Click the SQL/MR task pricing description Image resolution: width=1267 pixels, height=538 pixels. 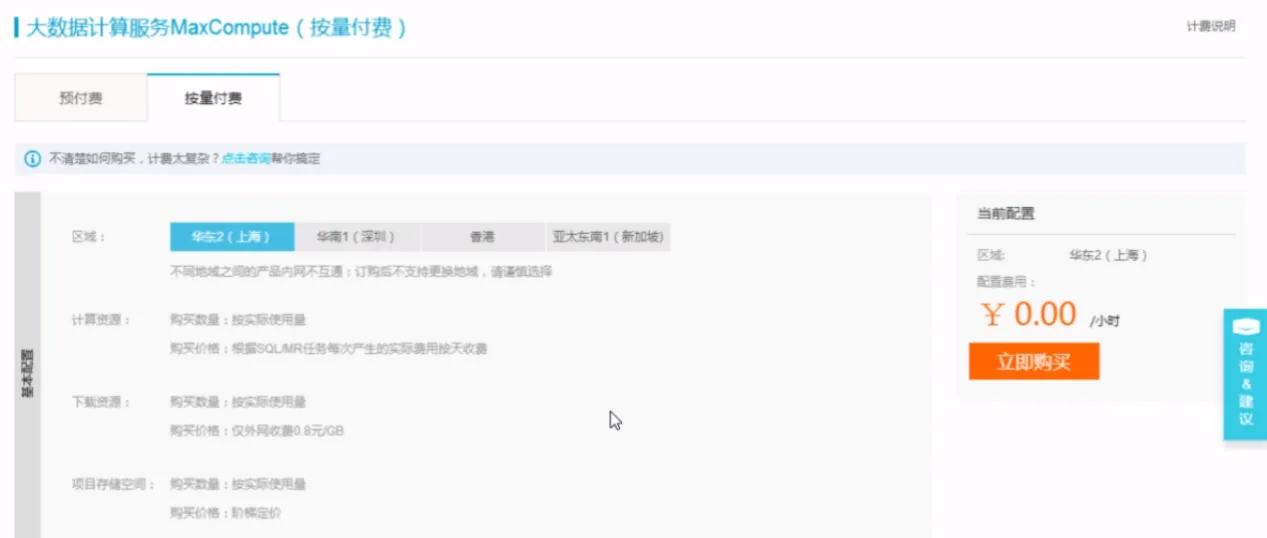pos(329,349)
